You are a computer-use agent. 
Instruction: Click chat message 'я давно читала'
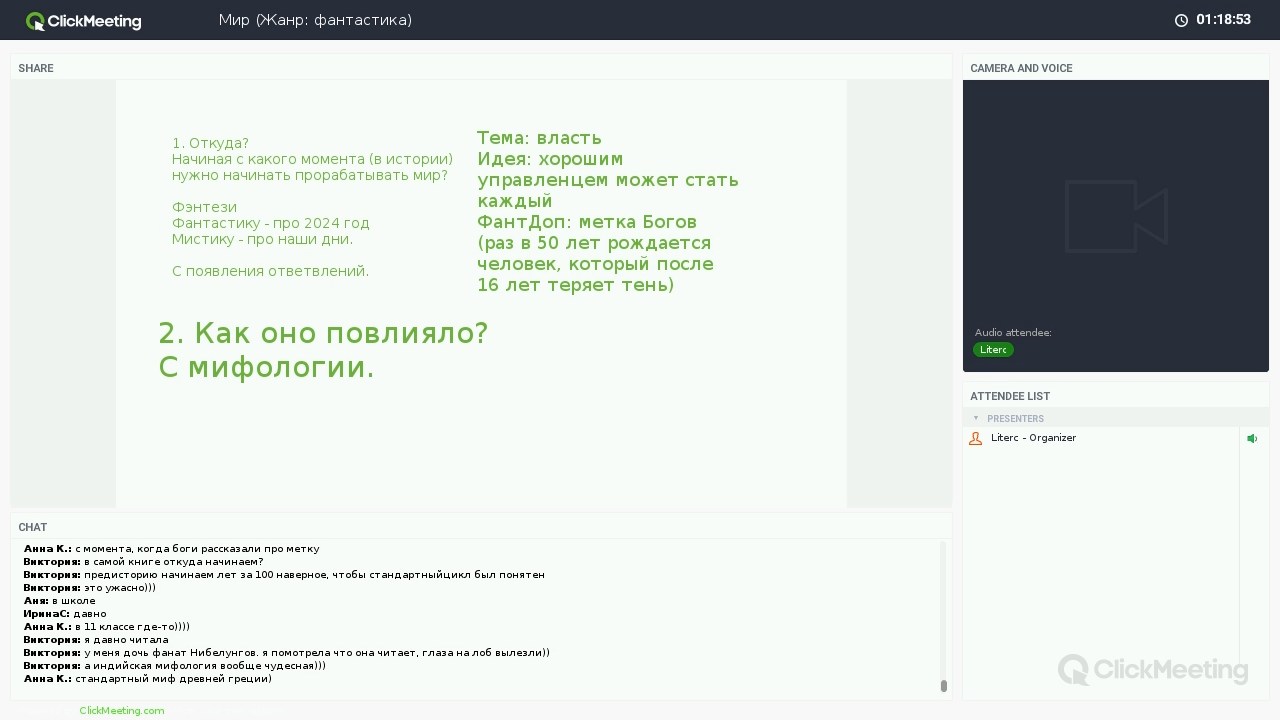click(x=126, y=640)
